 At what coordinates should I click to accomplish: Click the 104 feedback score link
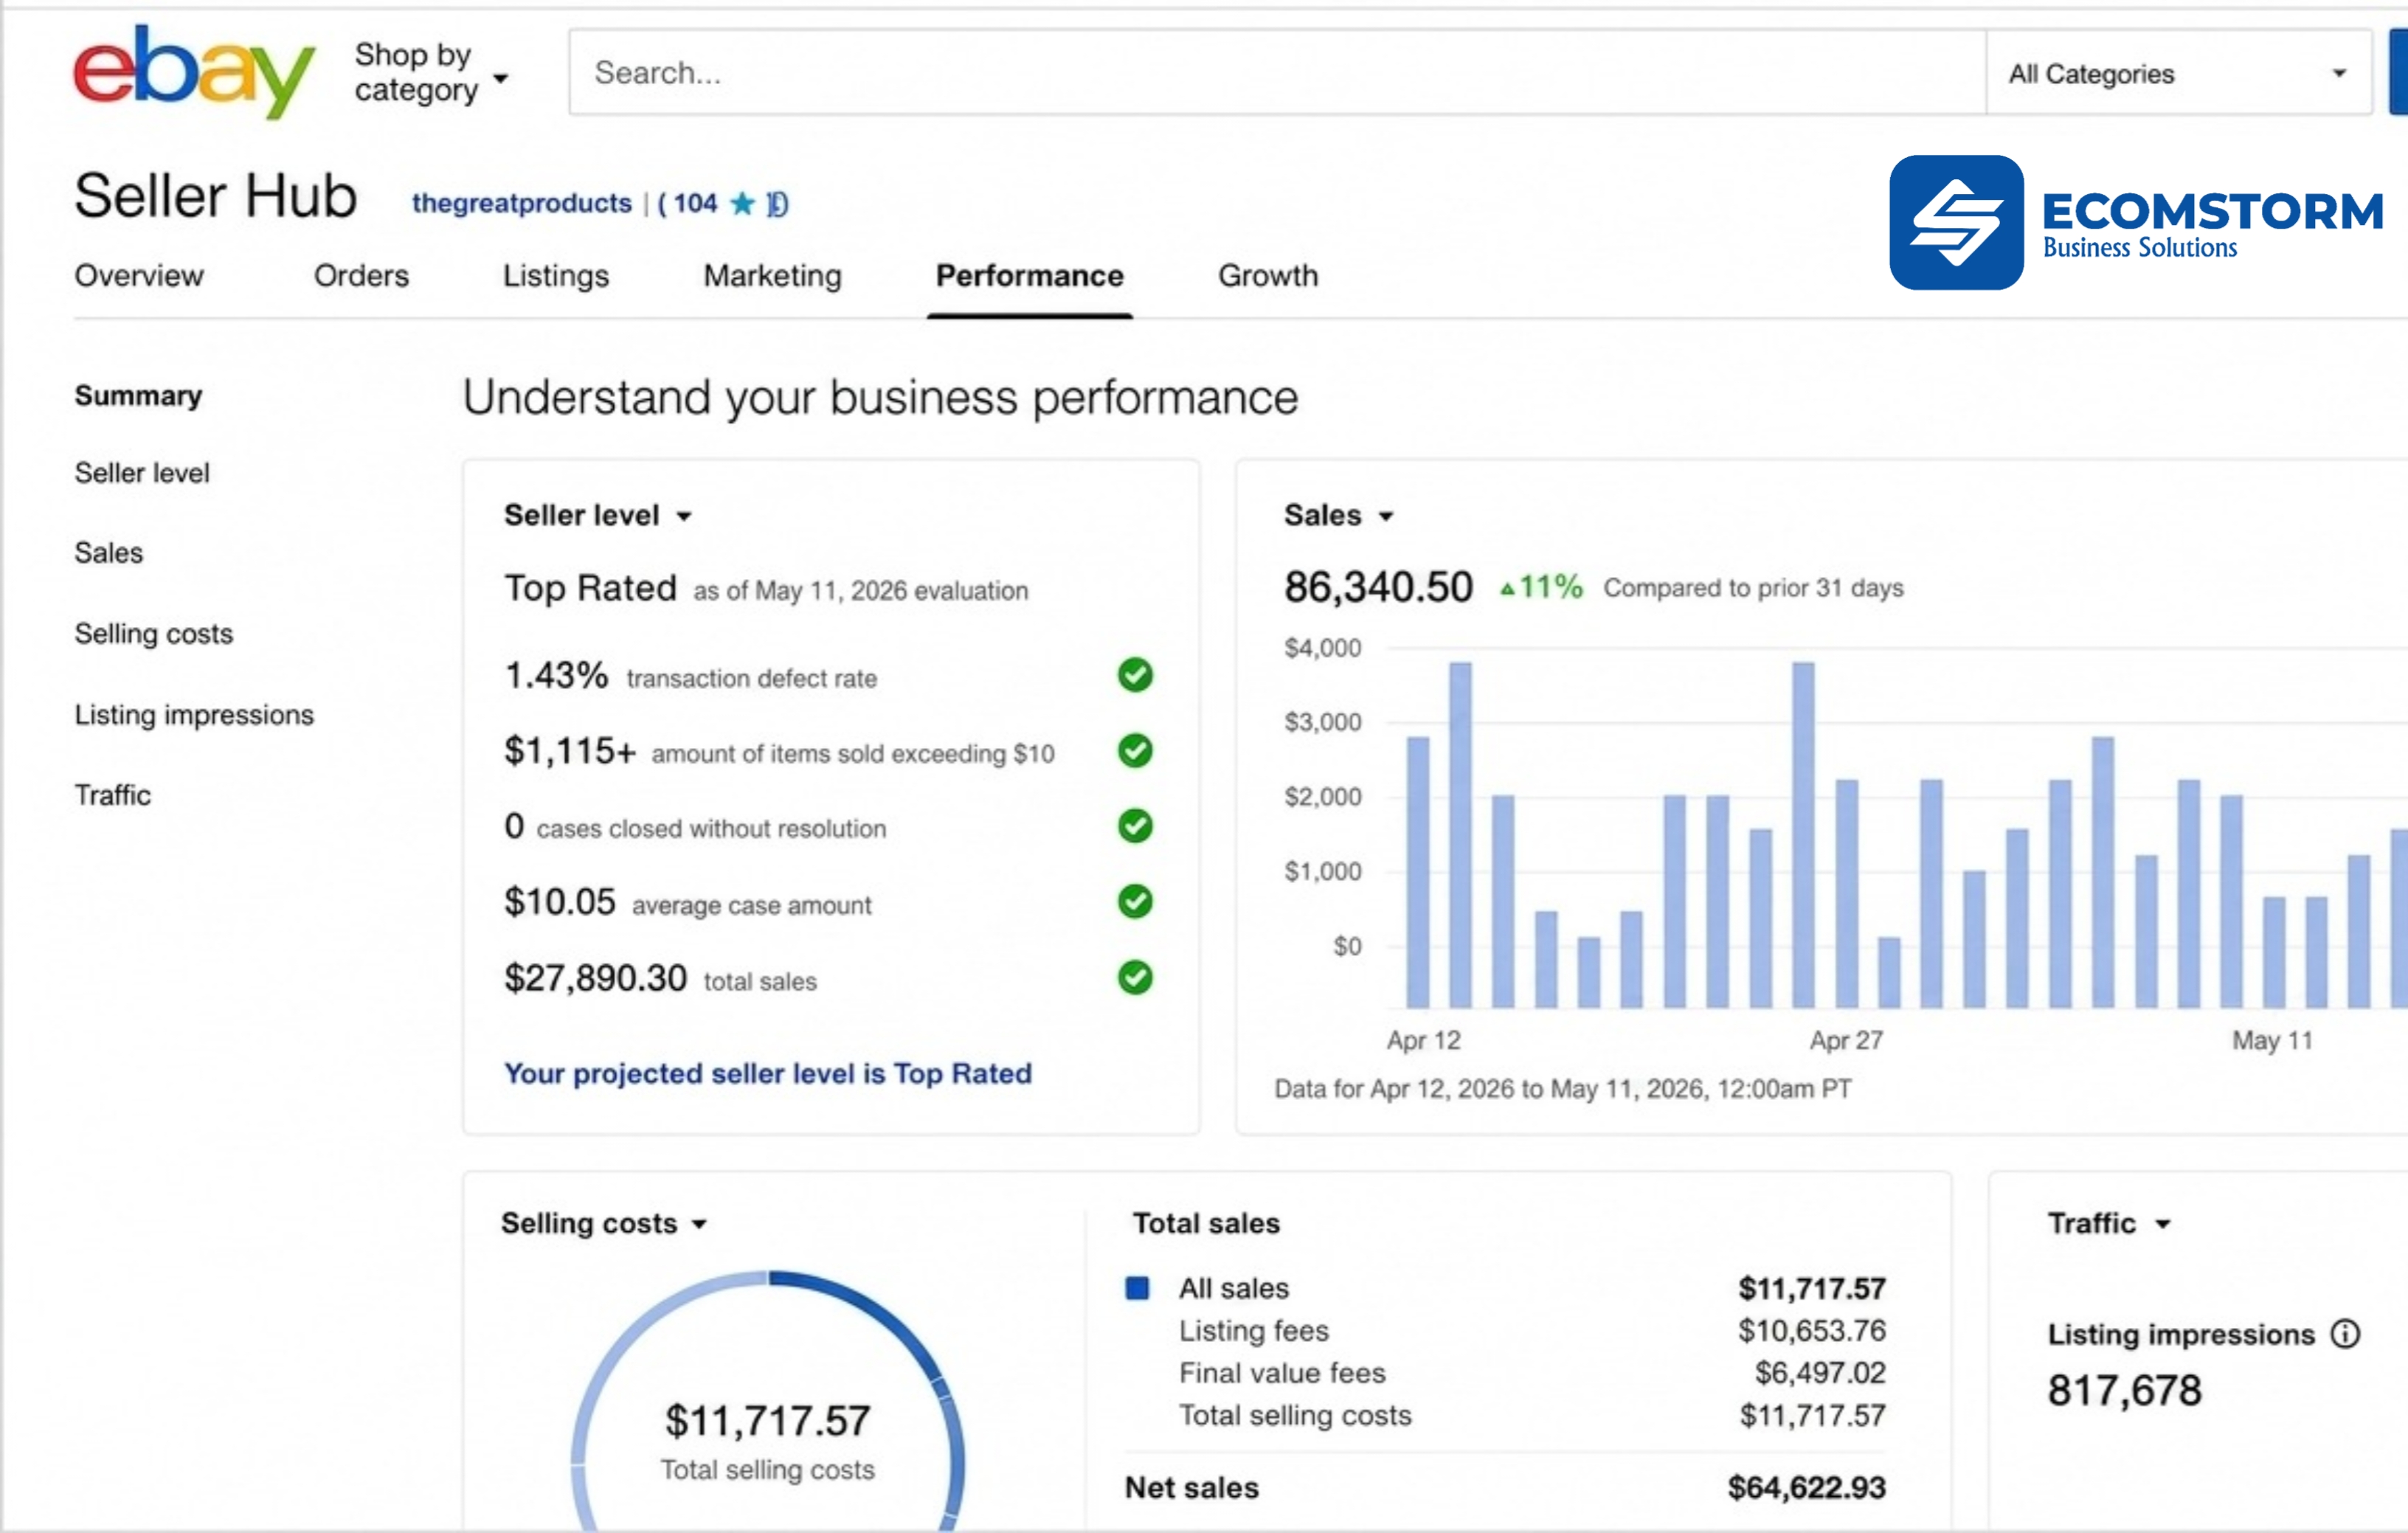tap(695, 204)
